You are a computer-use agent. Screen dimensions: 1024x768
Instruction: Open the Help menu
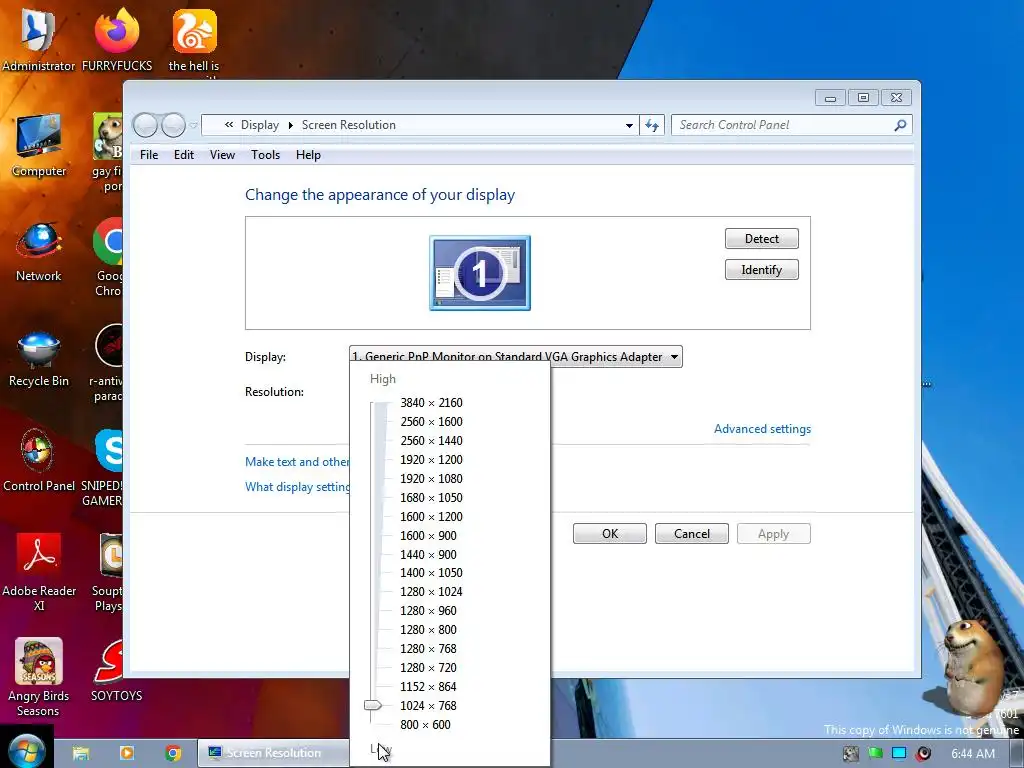[x=308, y=155]
